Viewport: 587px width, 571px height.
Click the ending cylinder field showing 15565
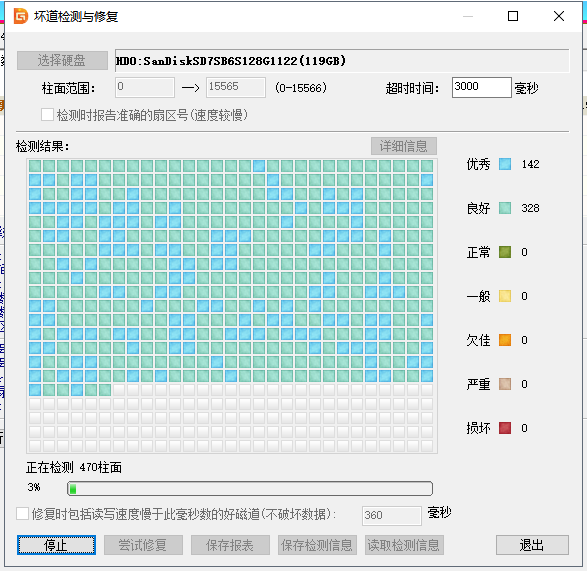click(x=236, y=87)
